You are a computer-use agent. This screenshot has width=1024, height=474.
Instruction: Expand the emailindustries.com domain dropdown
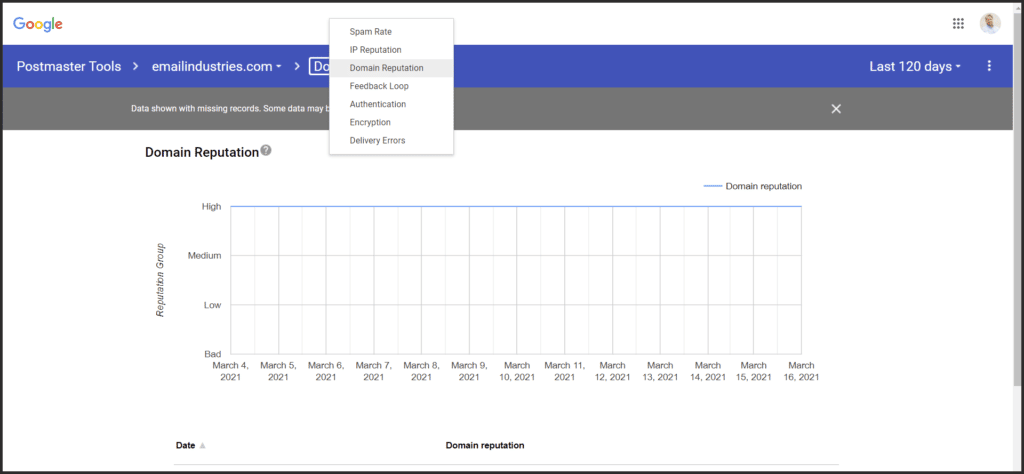(216, 67)
